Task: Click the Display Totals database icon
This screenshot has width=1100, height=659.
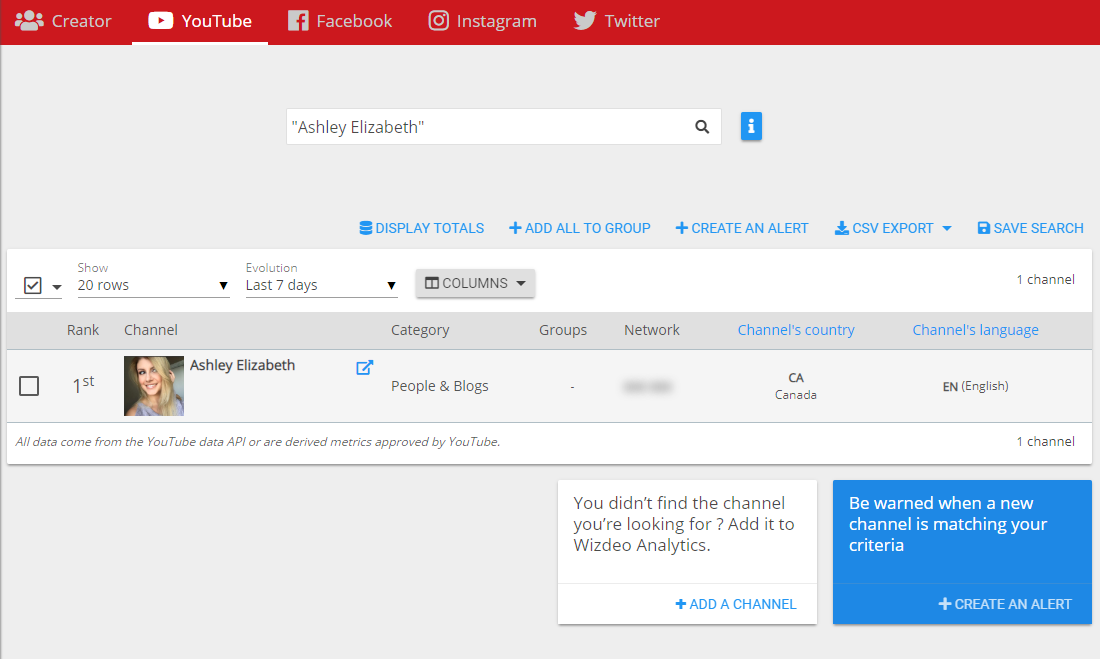Action: [365, 228]
